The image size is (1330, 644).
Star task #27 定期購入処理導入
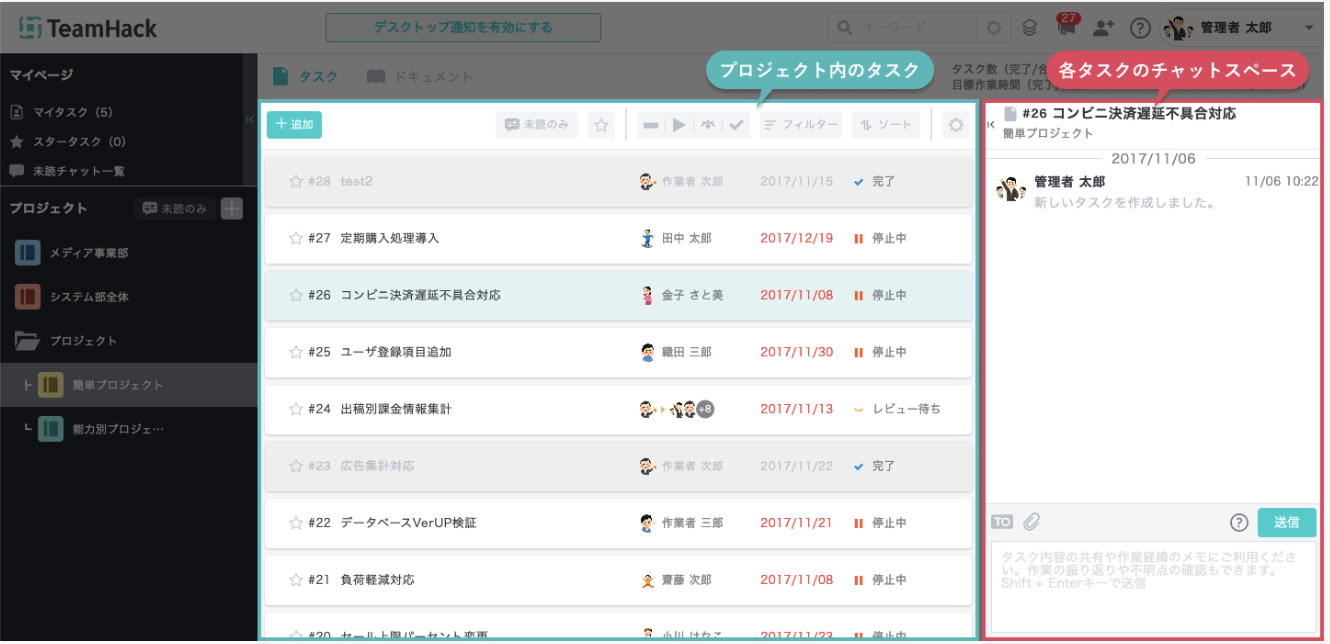click(295, 238)
